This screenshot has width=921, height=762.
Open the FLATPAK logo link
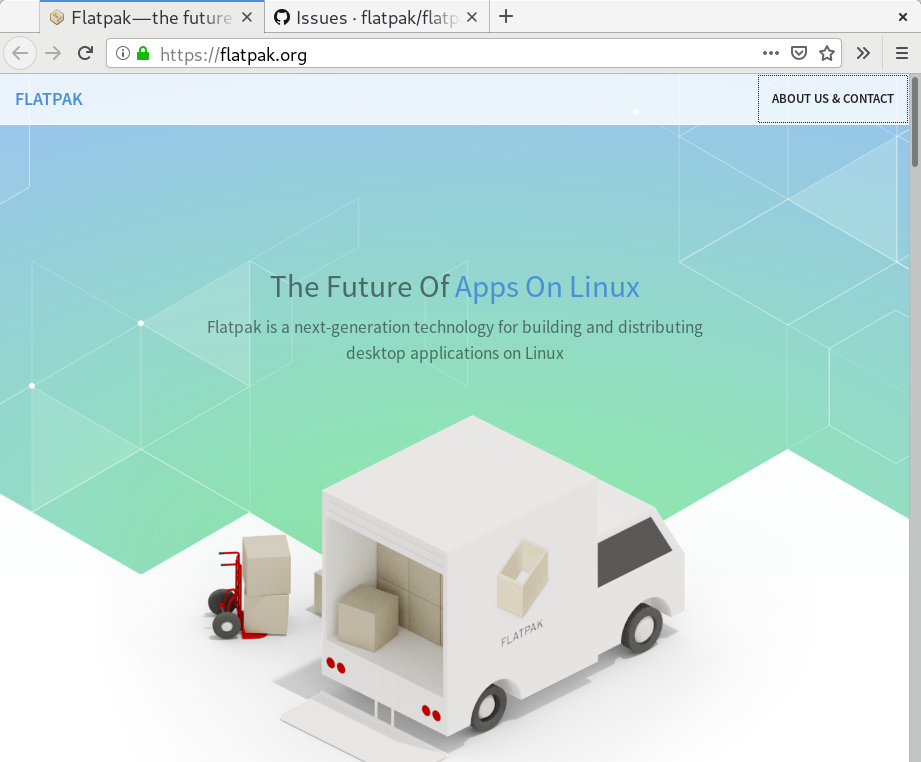point(49,99)
